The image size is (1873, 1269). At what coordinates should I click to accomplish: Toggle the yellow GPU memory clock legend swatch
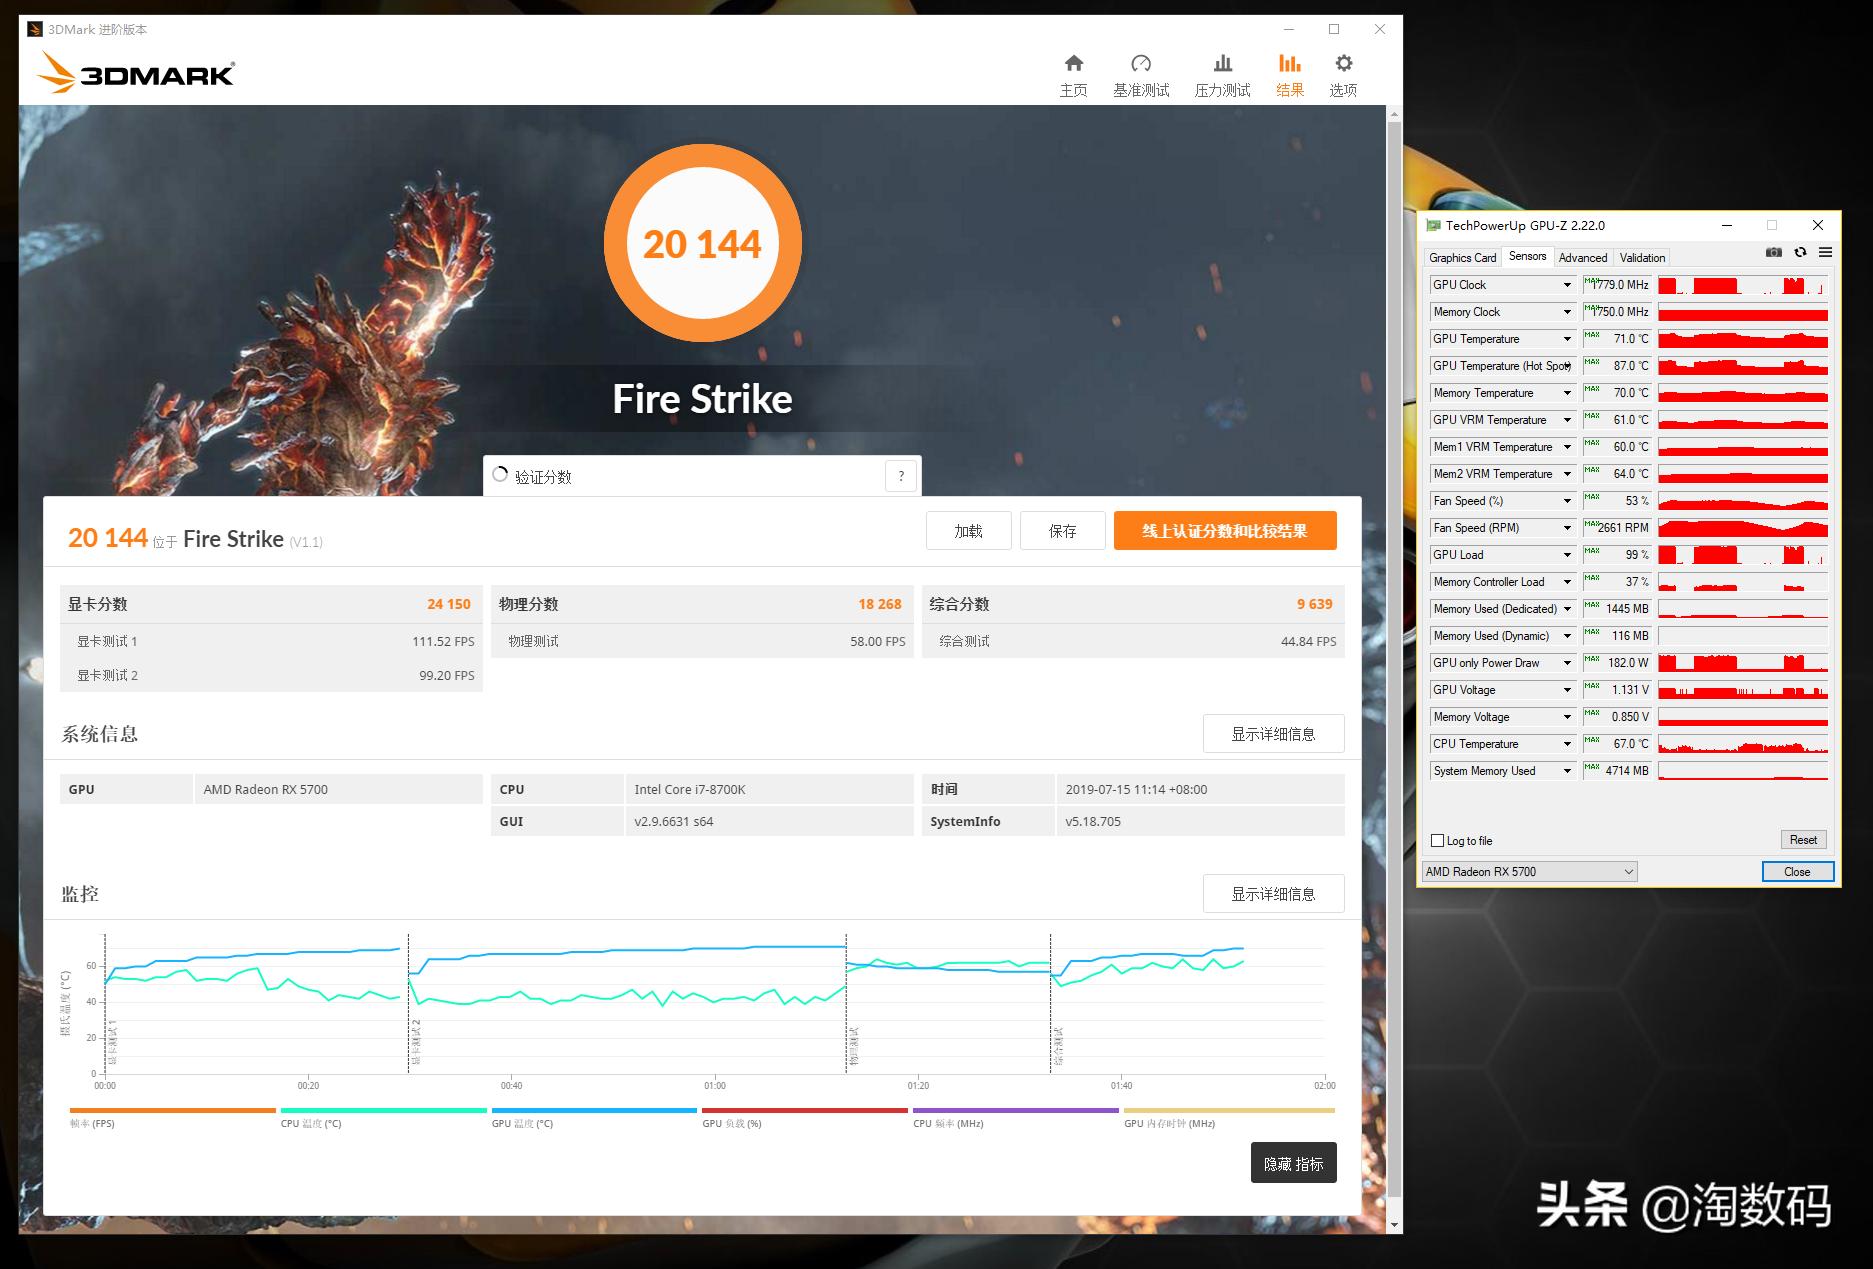click(1229, 1110)
